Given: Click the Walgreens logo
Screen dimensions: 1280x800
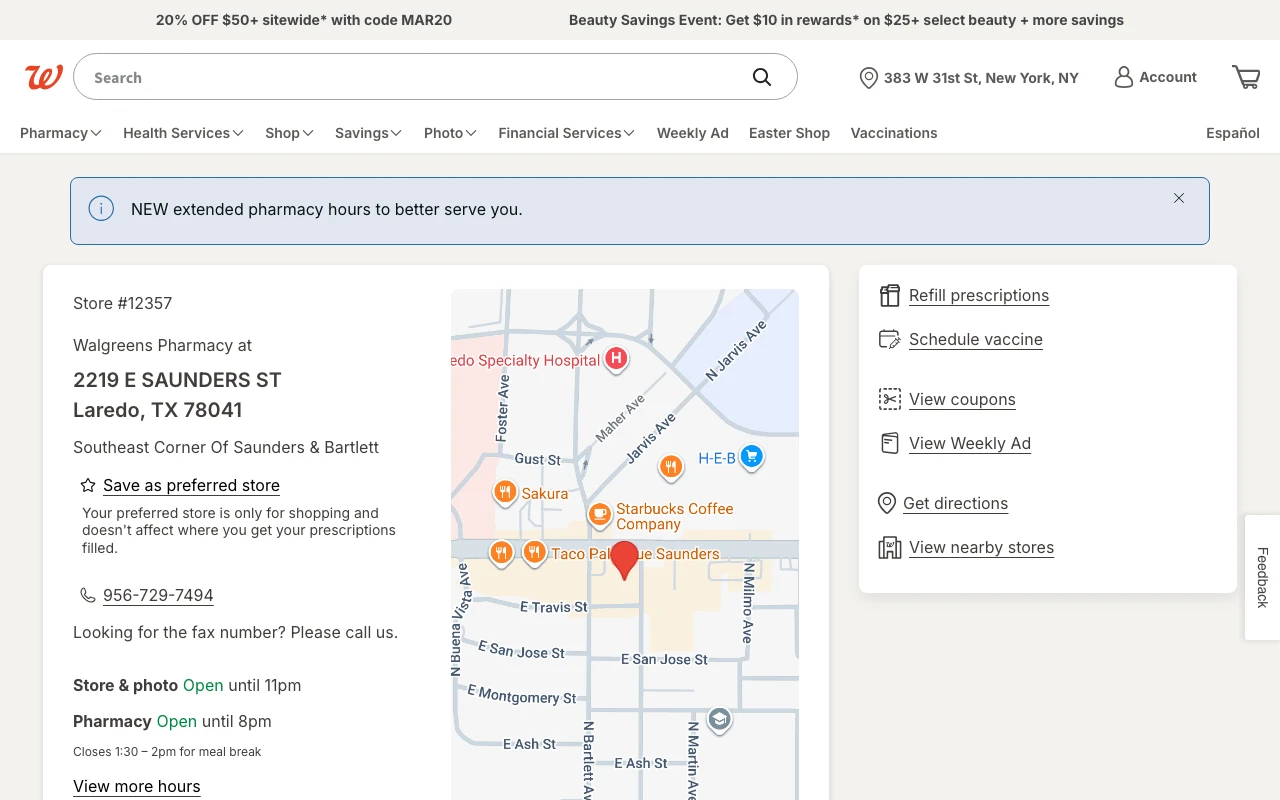Looking at the screenshot, I should [x=44, y=77].
